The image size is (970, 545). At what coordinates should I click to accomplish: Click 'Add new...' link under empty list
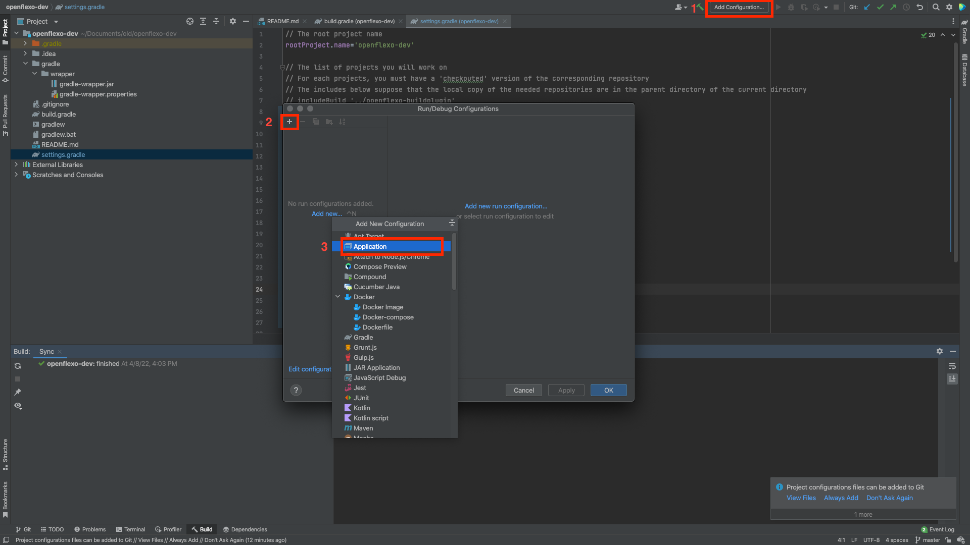click(327, 214)
